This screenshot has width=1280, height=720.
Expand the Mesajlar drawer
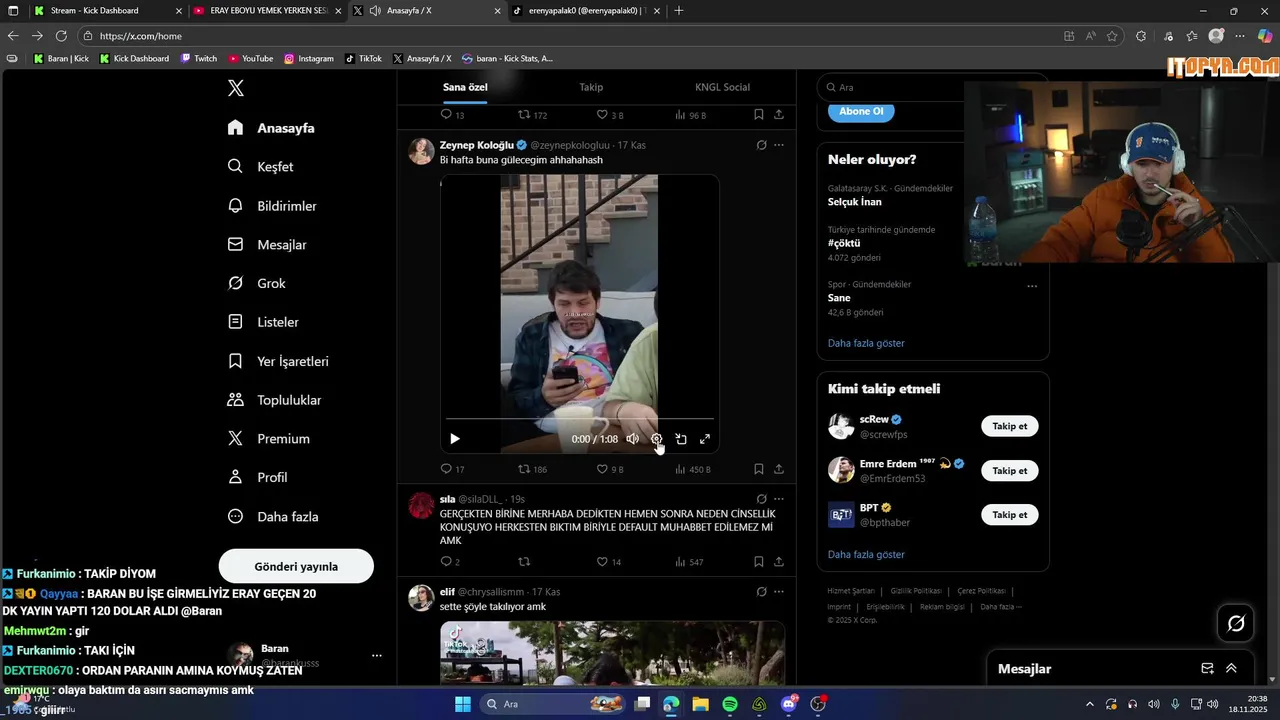(x=1231, y=669)
